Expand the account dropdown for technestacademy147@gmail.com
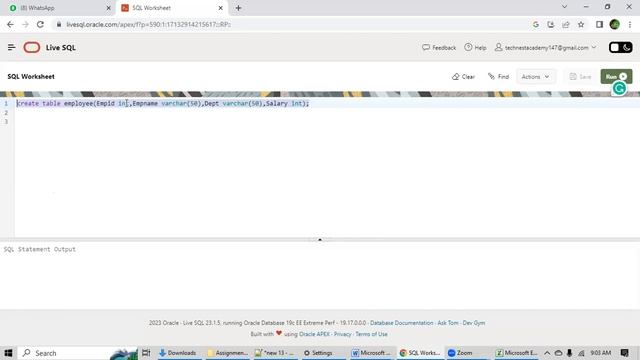640x360 pixels. [x=546, y=47]
